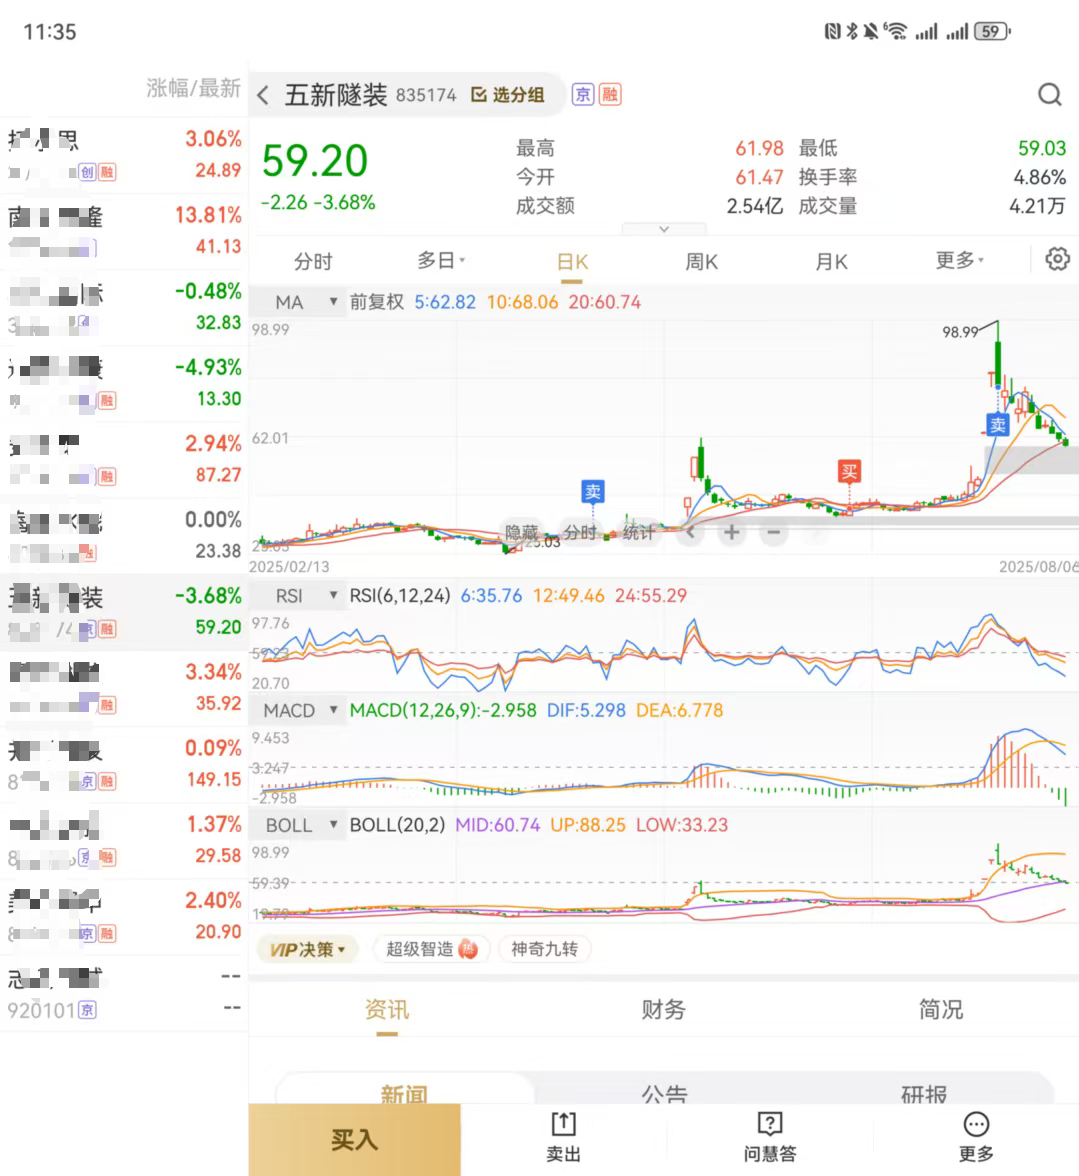
Task: Tap the 超级智造 tag
Action: (431, 950)
